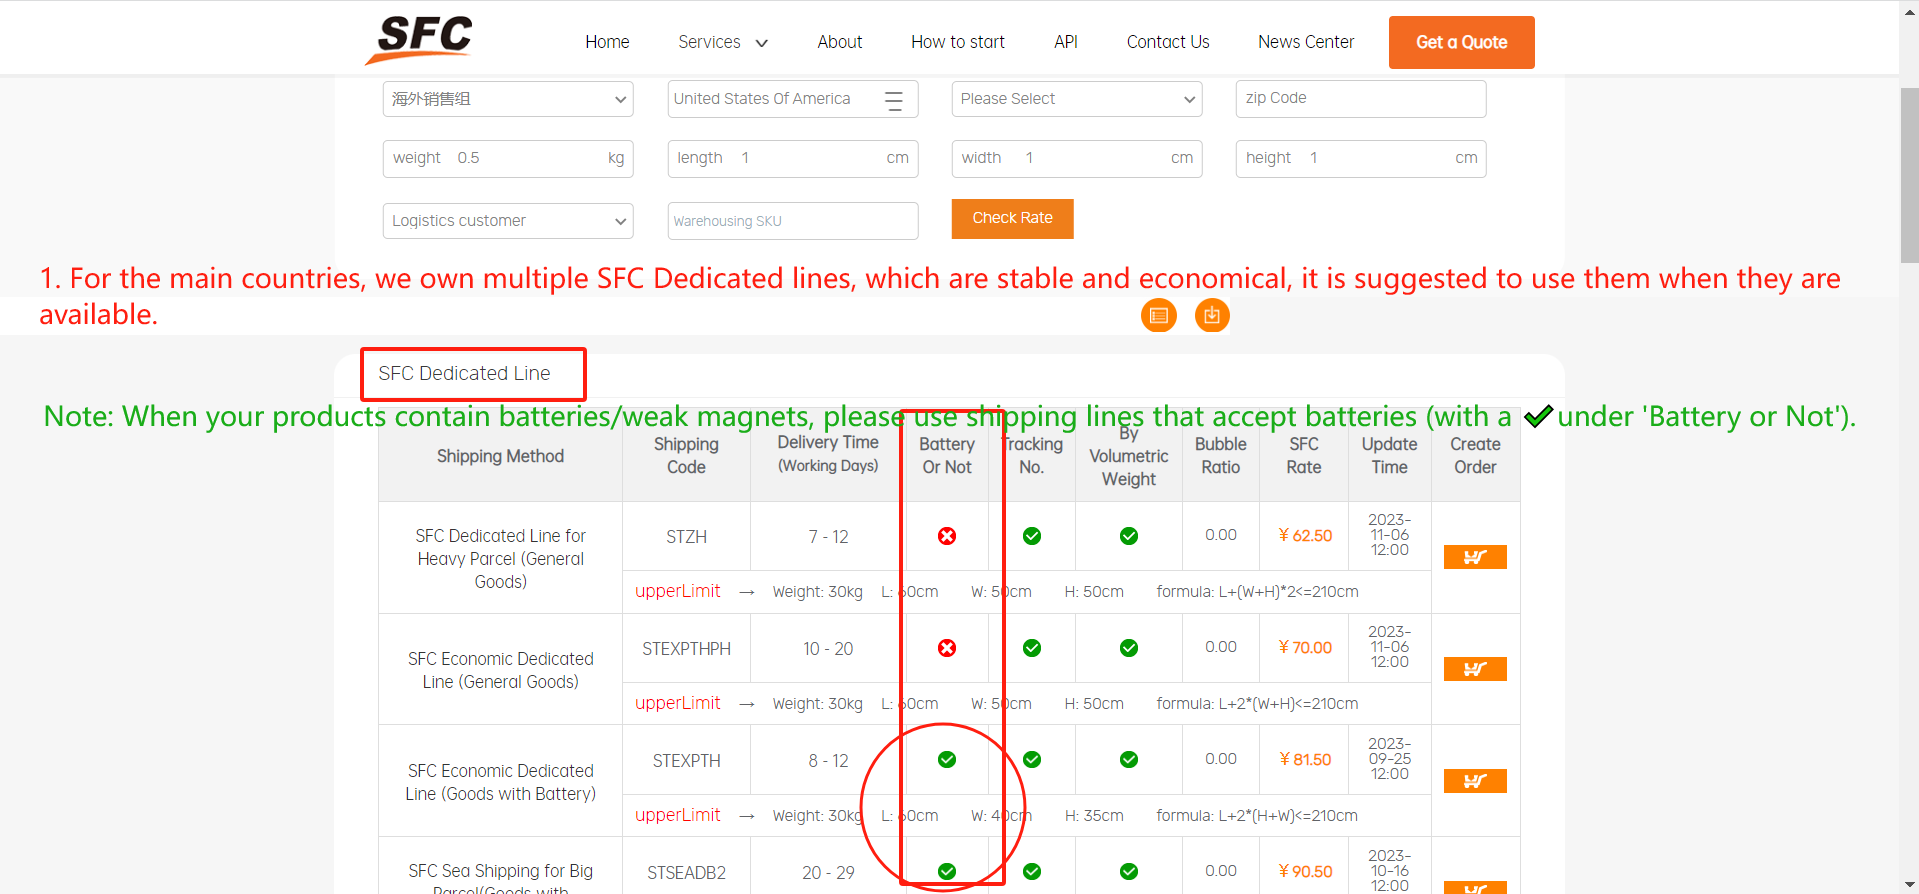The width and height of the screenshot is (1919, 894).
Task: Click battery green check for STEXPTH
Action: [x=946, y=760]
